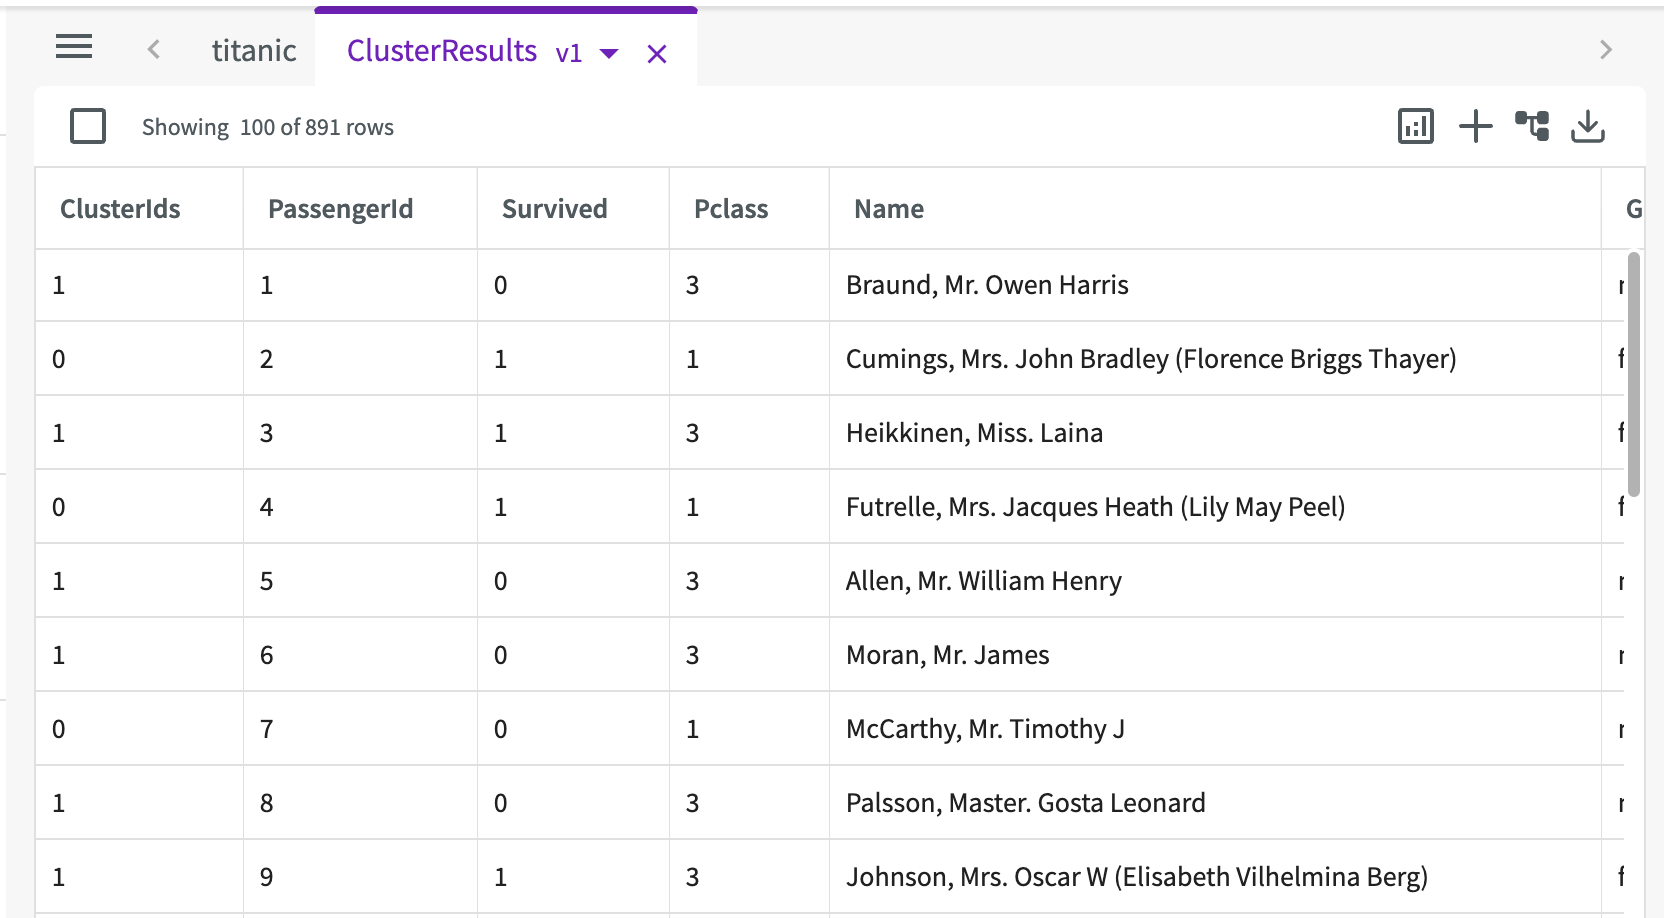1664x918 pixels.
Task: Select the 'Futrelle, Mrs. Jacques Heath' cell
Action: (1216, 507)
